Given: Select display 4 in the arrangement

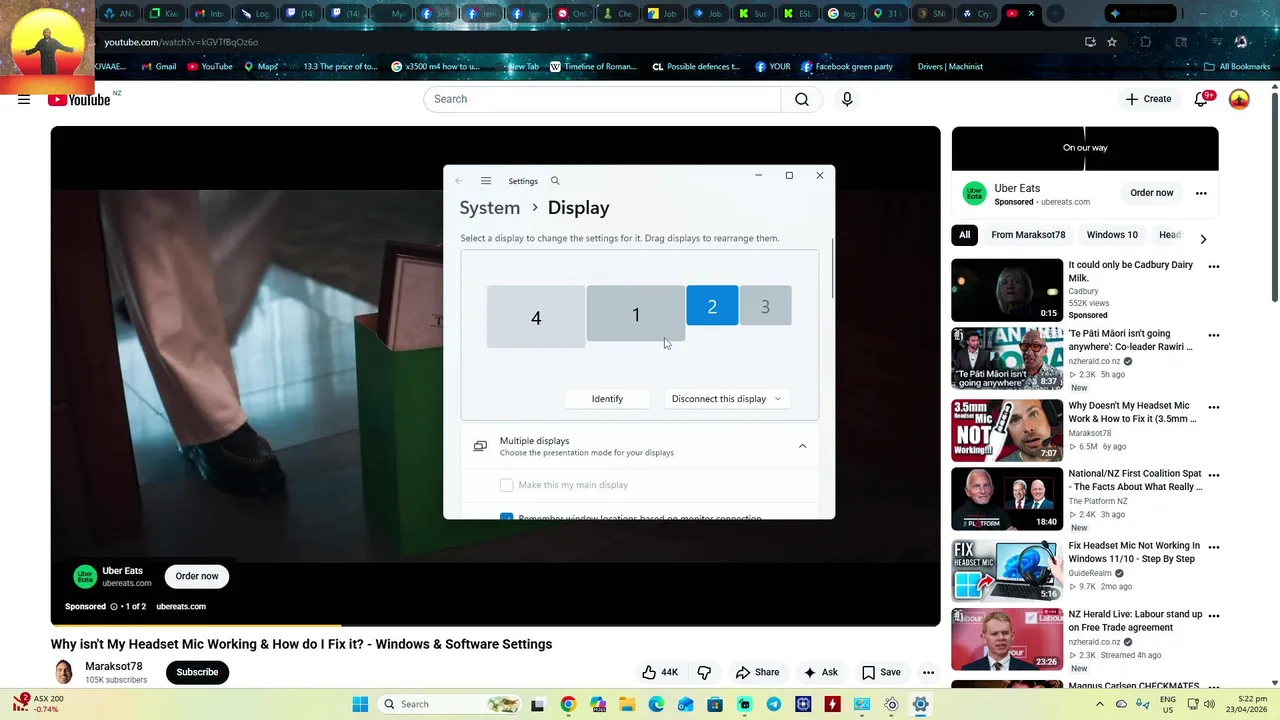Looking at the screenshot, I should pos(536,317).
